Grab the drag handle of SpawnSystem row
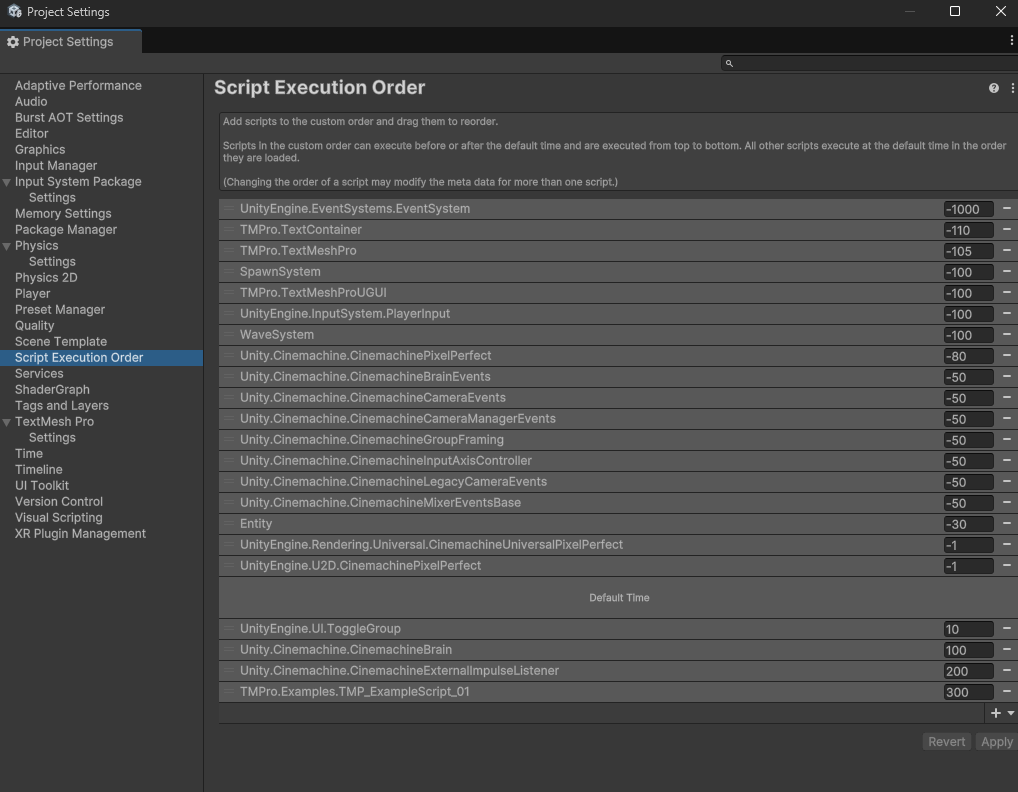This screenshot has width=1018, height=792. tap(229, 271)
